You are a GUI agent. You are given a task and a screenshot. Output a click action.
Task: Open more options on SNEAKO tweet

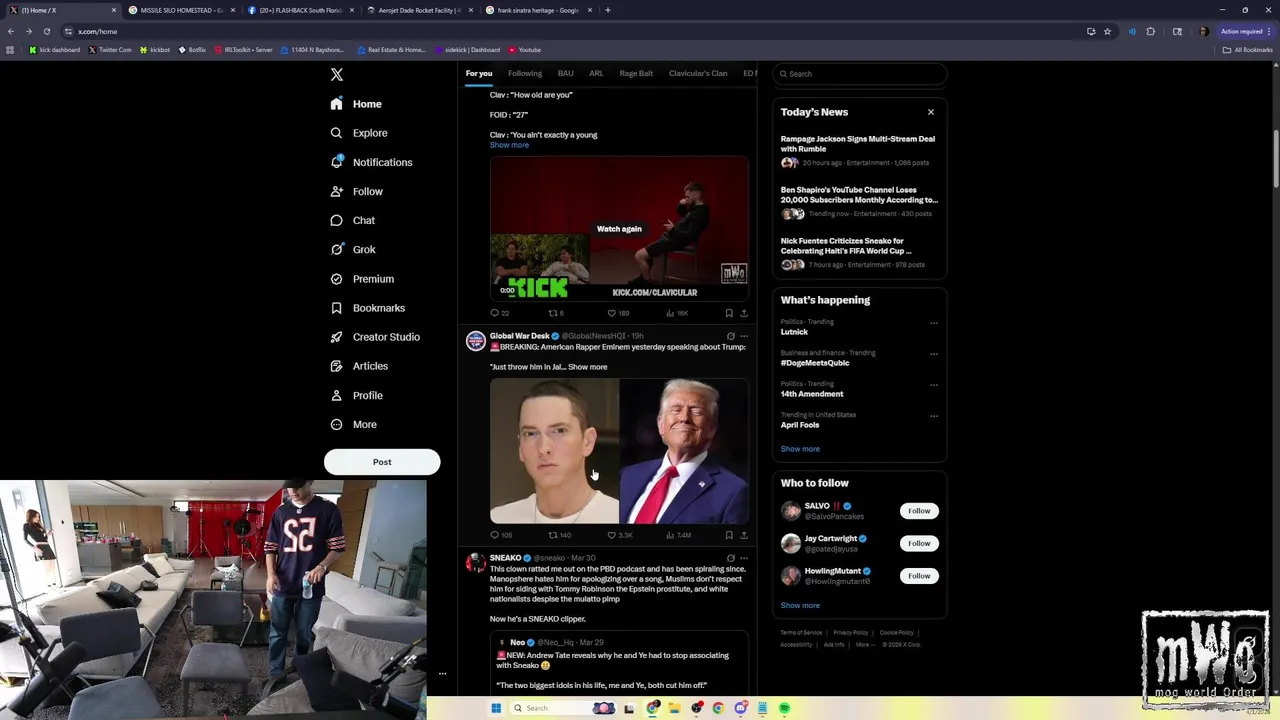(x=744, y=558)
